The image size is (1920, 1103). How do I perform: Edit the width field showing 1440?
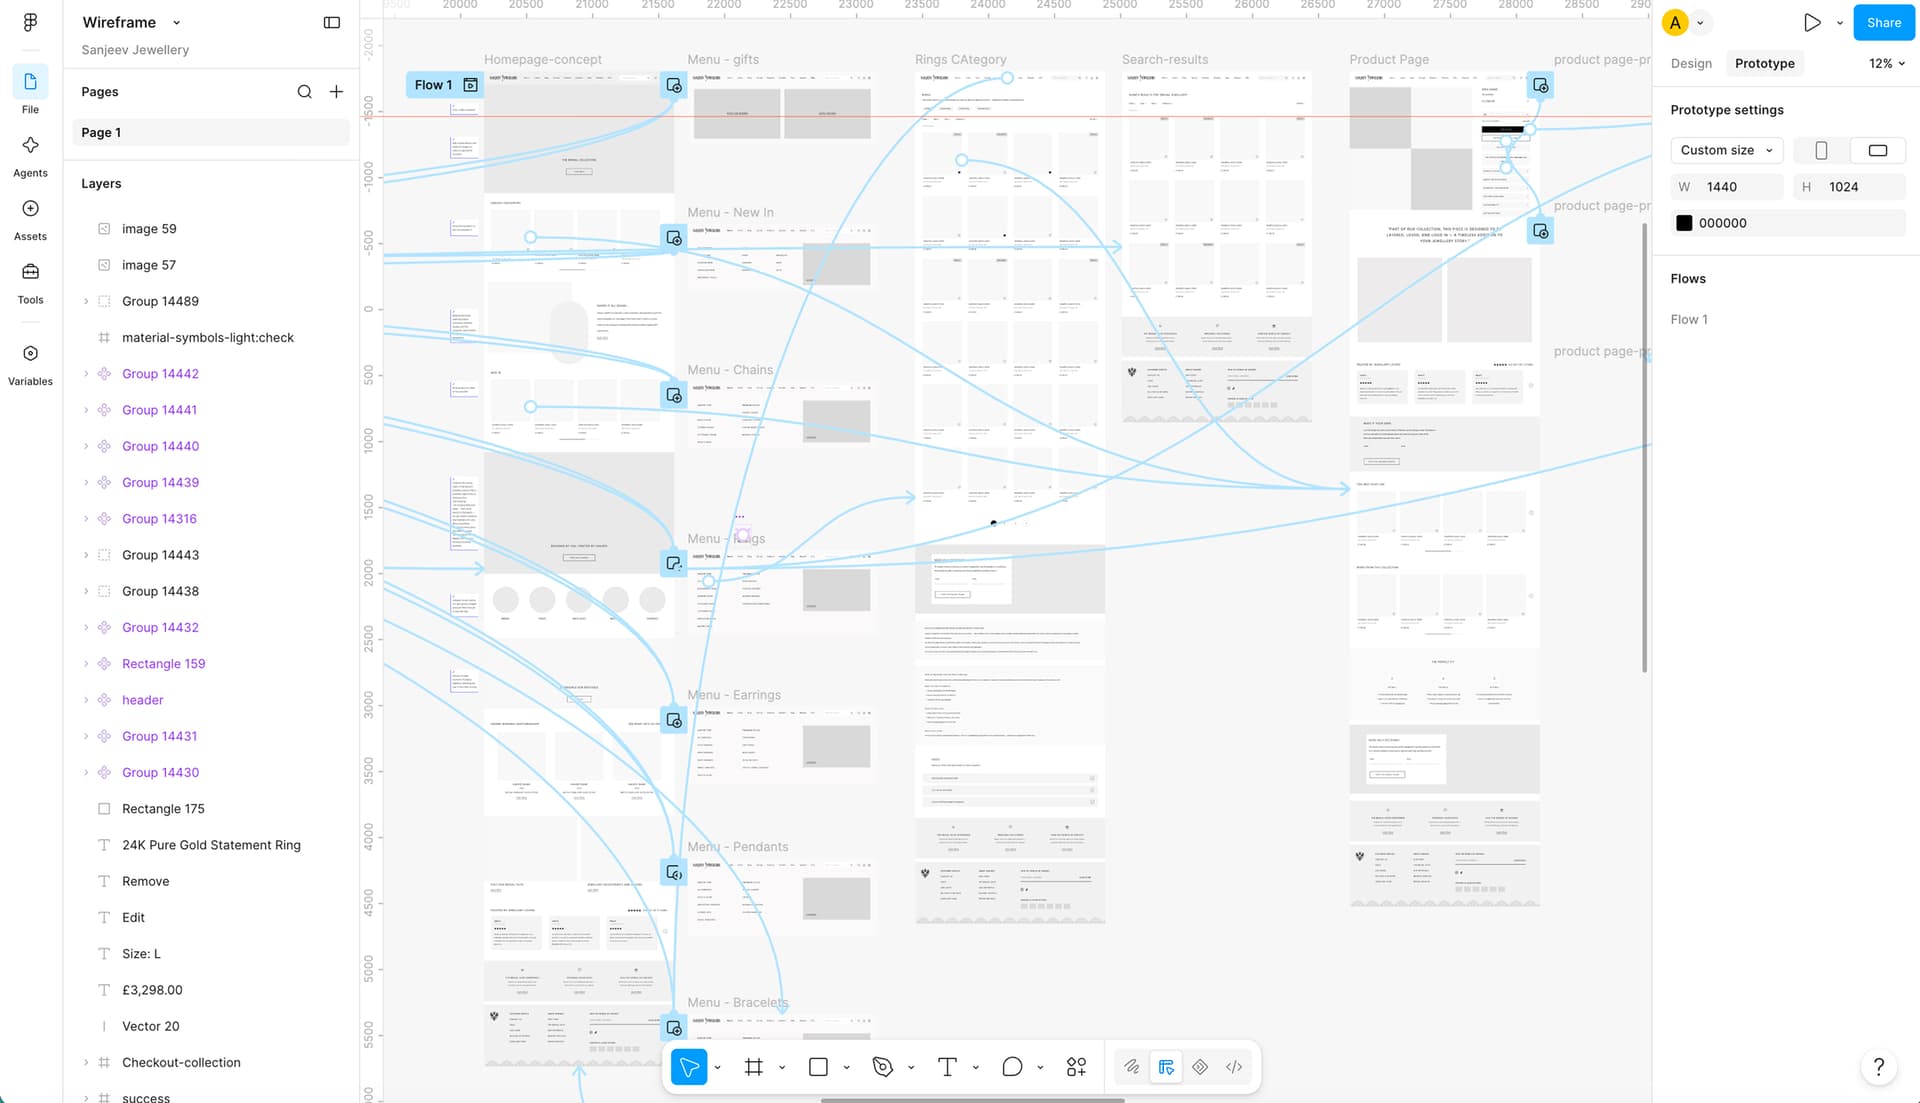click(1727, 187)
